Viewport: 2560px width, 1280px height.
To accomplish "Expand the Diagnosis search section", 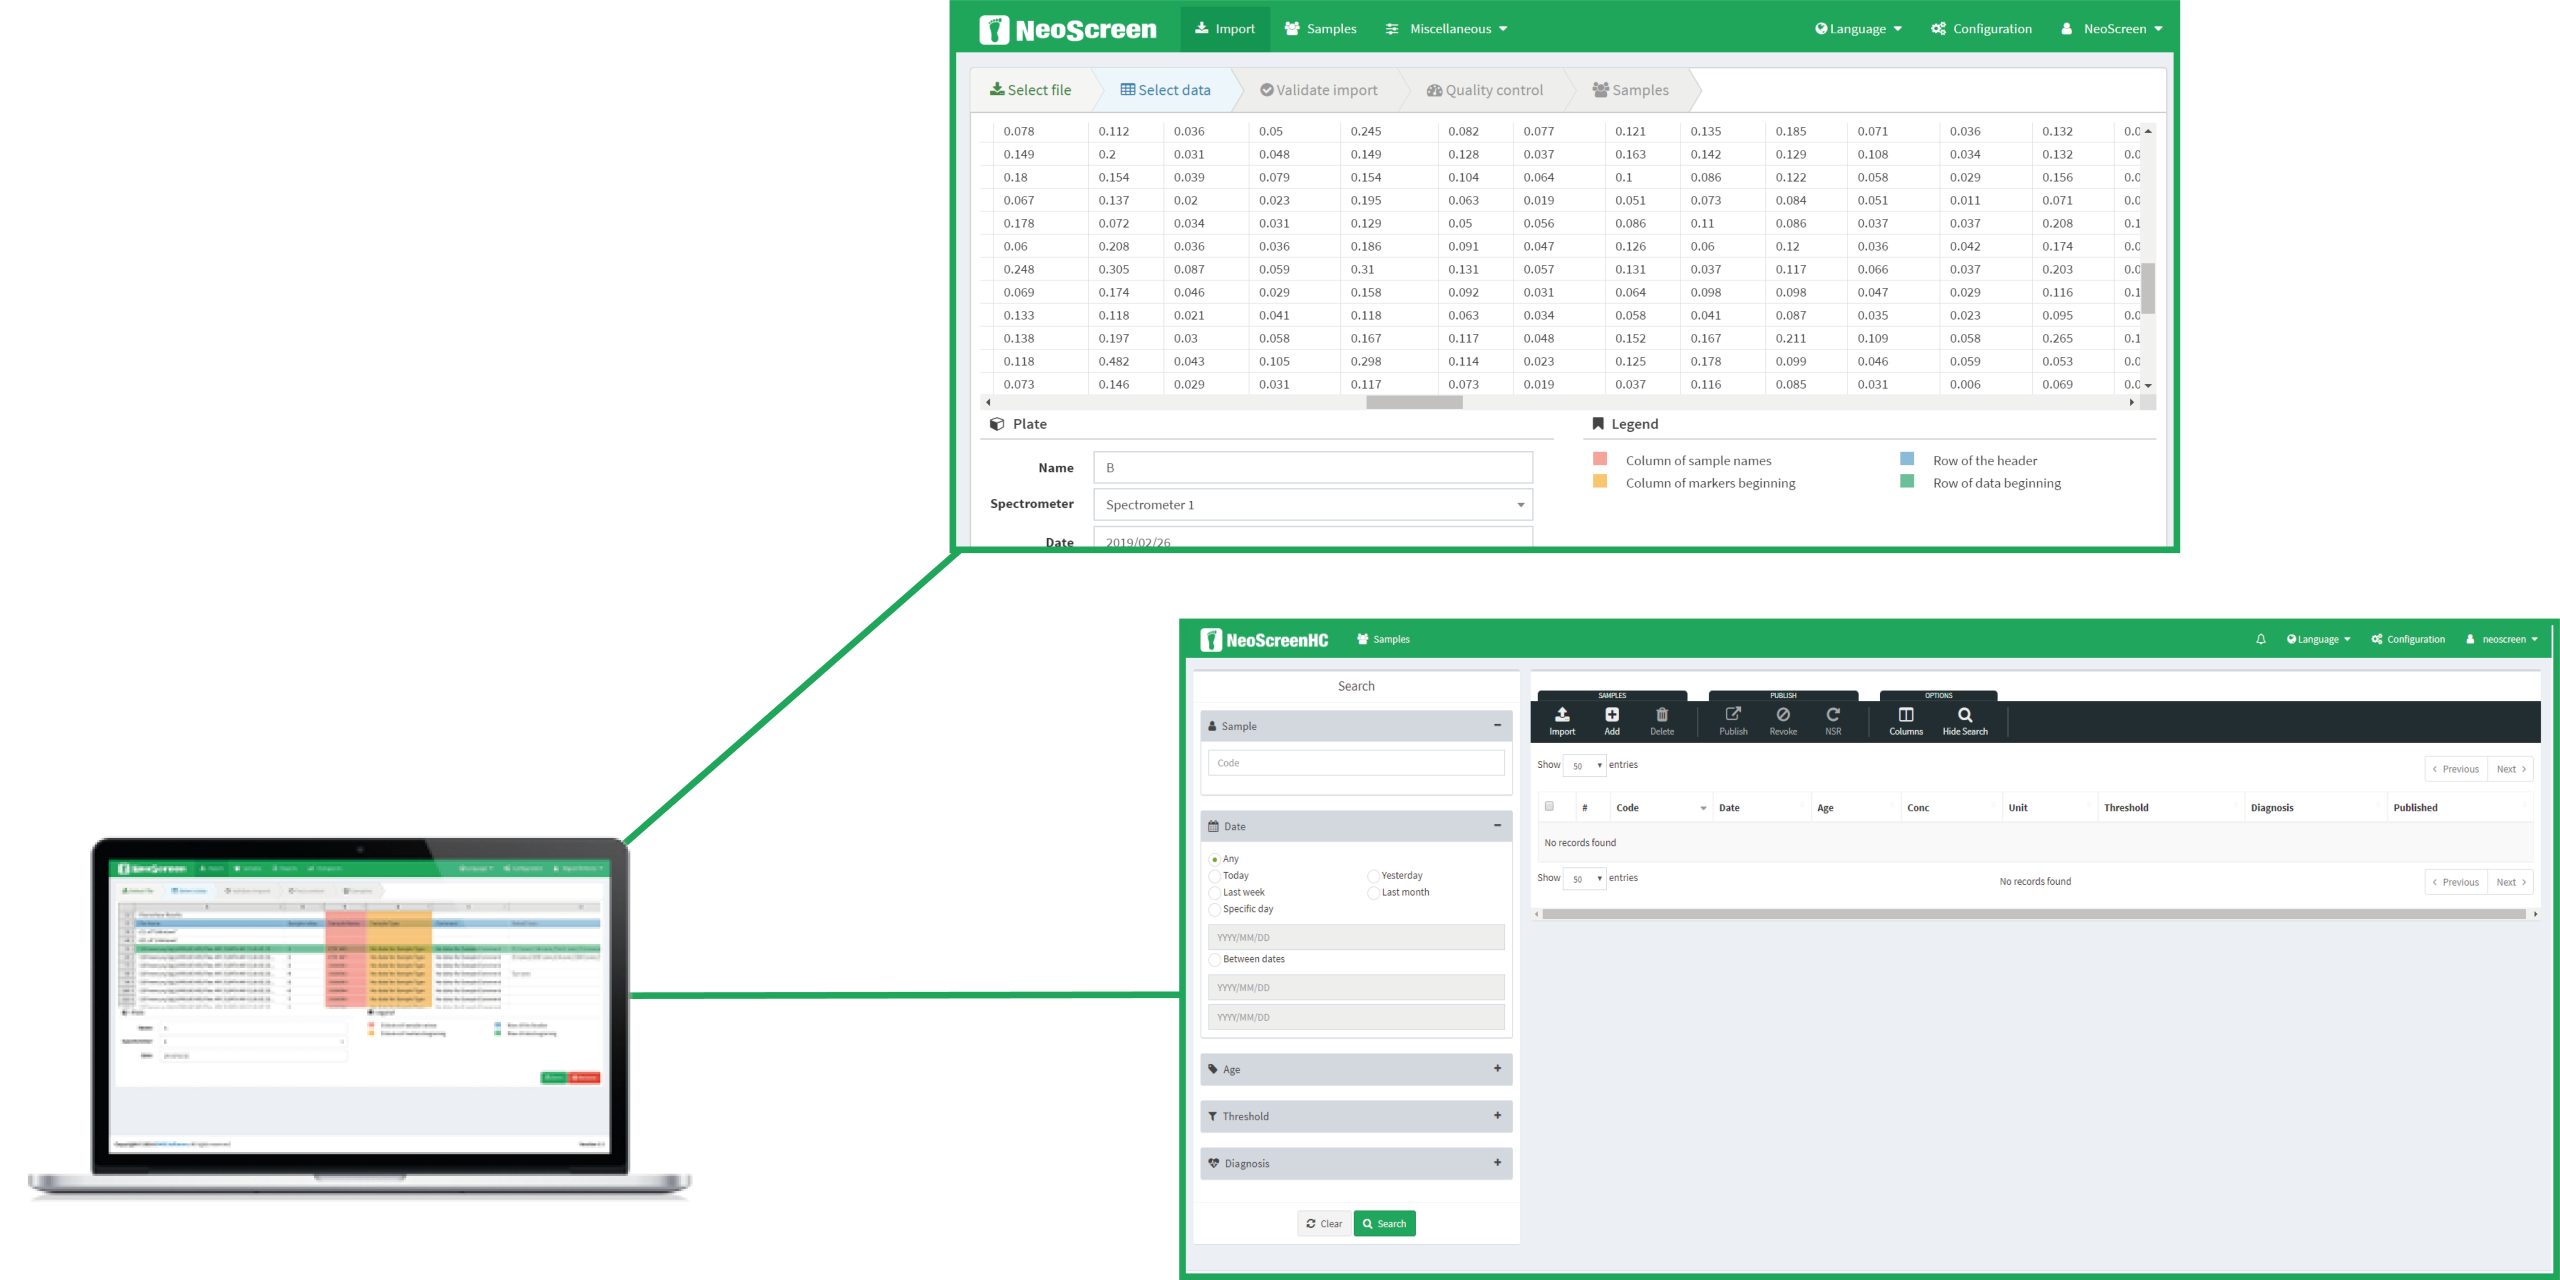I will coord(1497,1163).
